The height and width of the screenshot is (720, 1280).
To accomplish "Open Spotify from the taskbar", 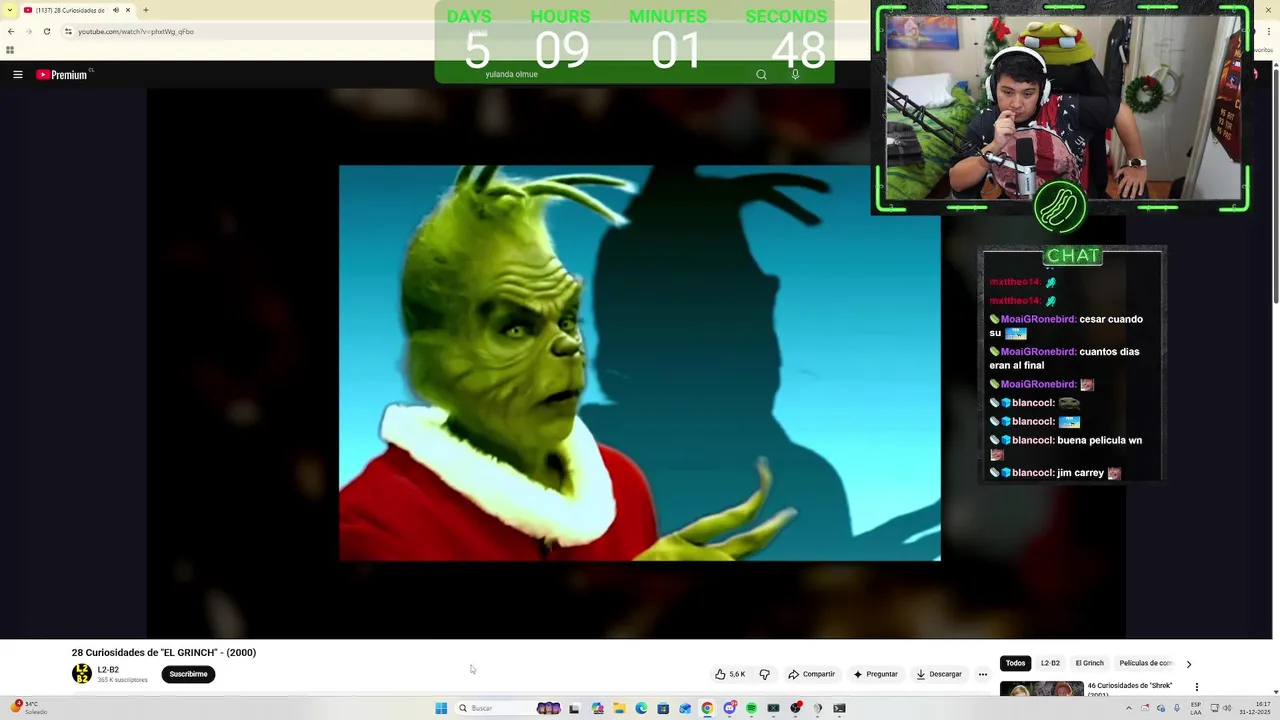I will [x=751, y=708].
